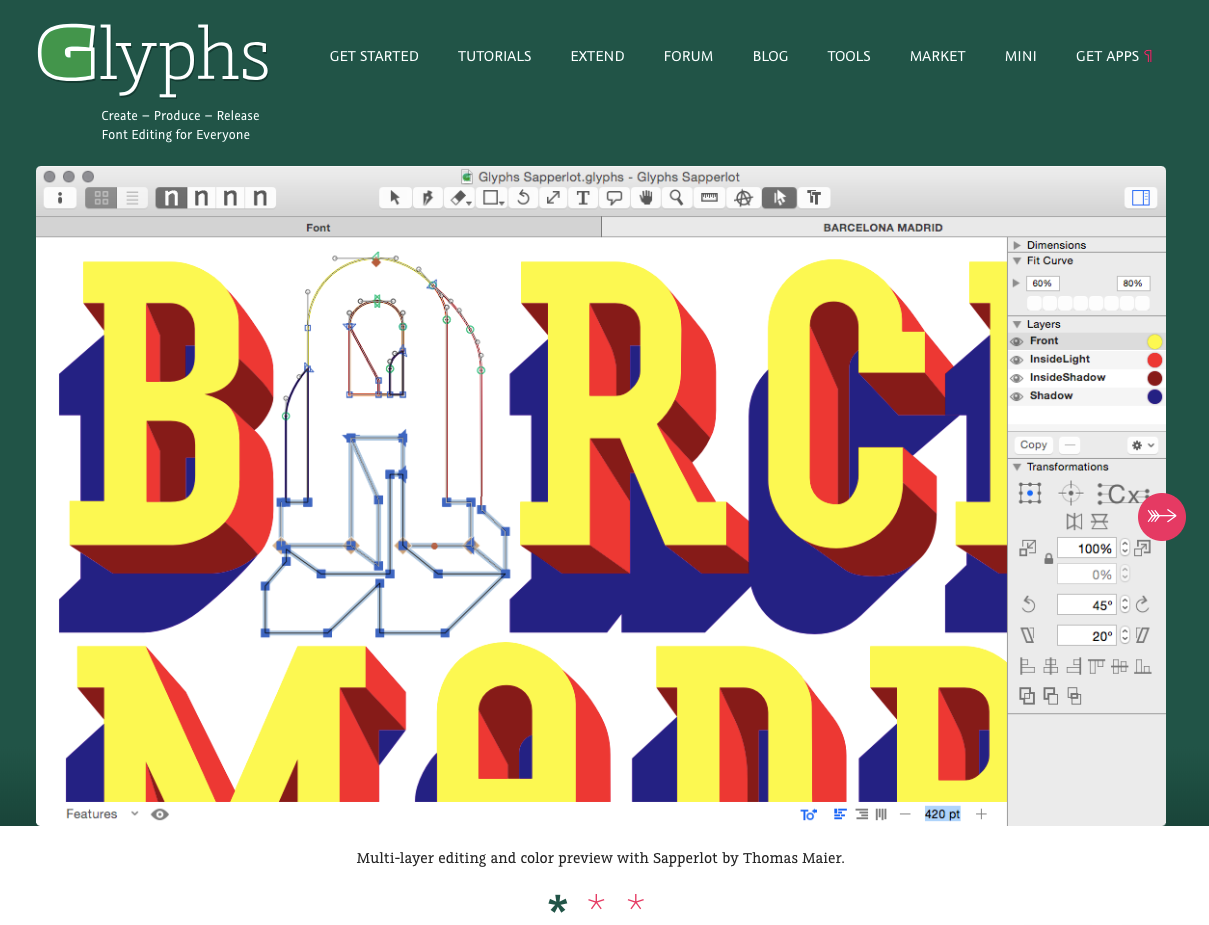Select the highlighted Select All Layers tool
This screenshot has width=1209, height=925.
[x=779, y=198]
